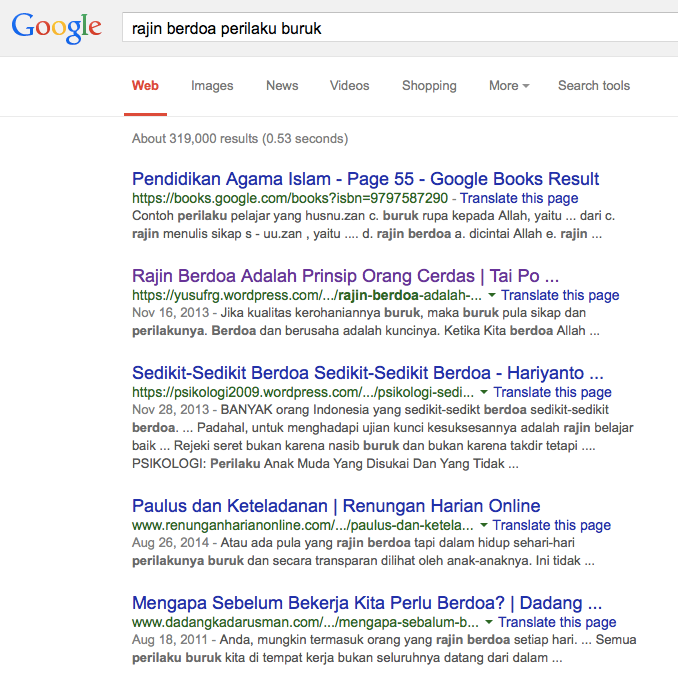Click the Google logo
The height and width of the screenshot is (676, 678).
[57, 27]
